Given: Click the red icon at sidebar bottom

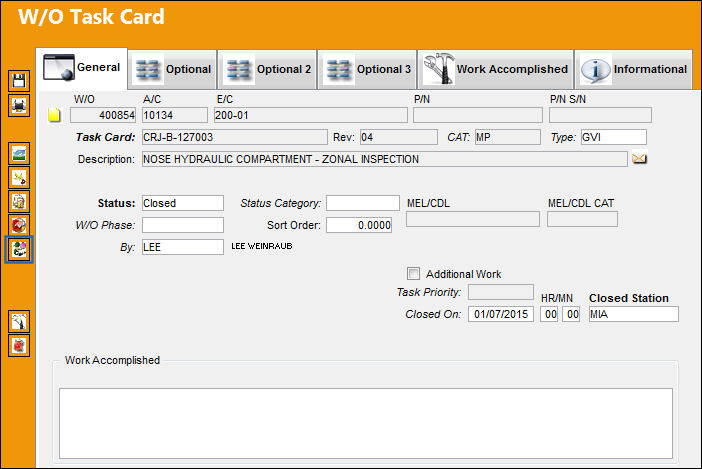Looking at the screenshot, I should [19, 345].
